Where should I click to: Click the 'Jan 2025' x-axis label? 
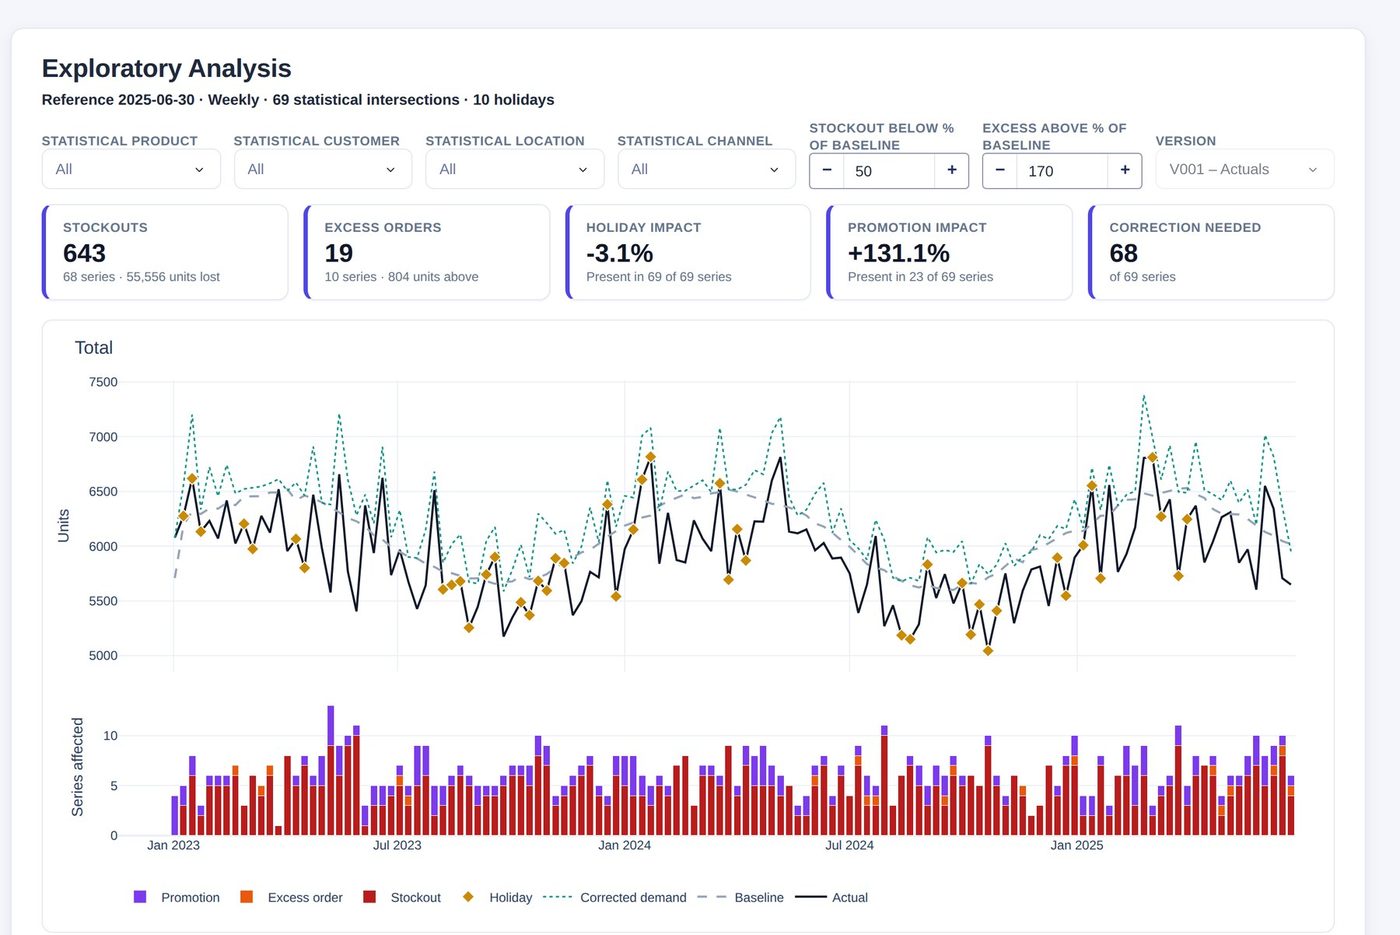click(1077, 845)
